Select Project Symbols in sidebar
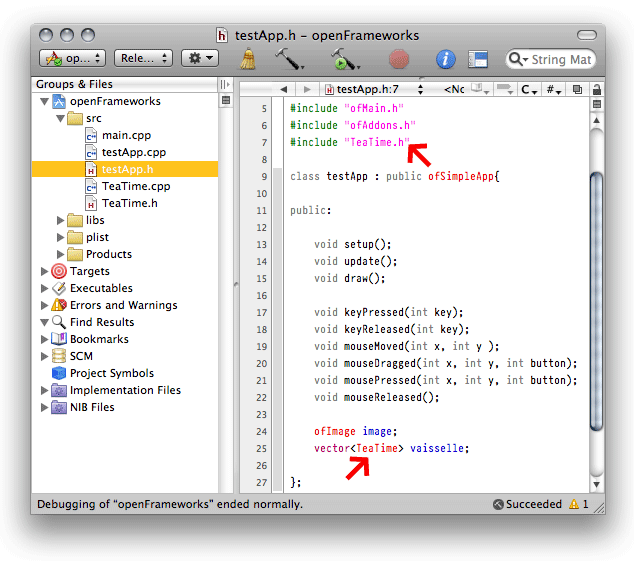634x561 pixels. coord(111,373)
